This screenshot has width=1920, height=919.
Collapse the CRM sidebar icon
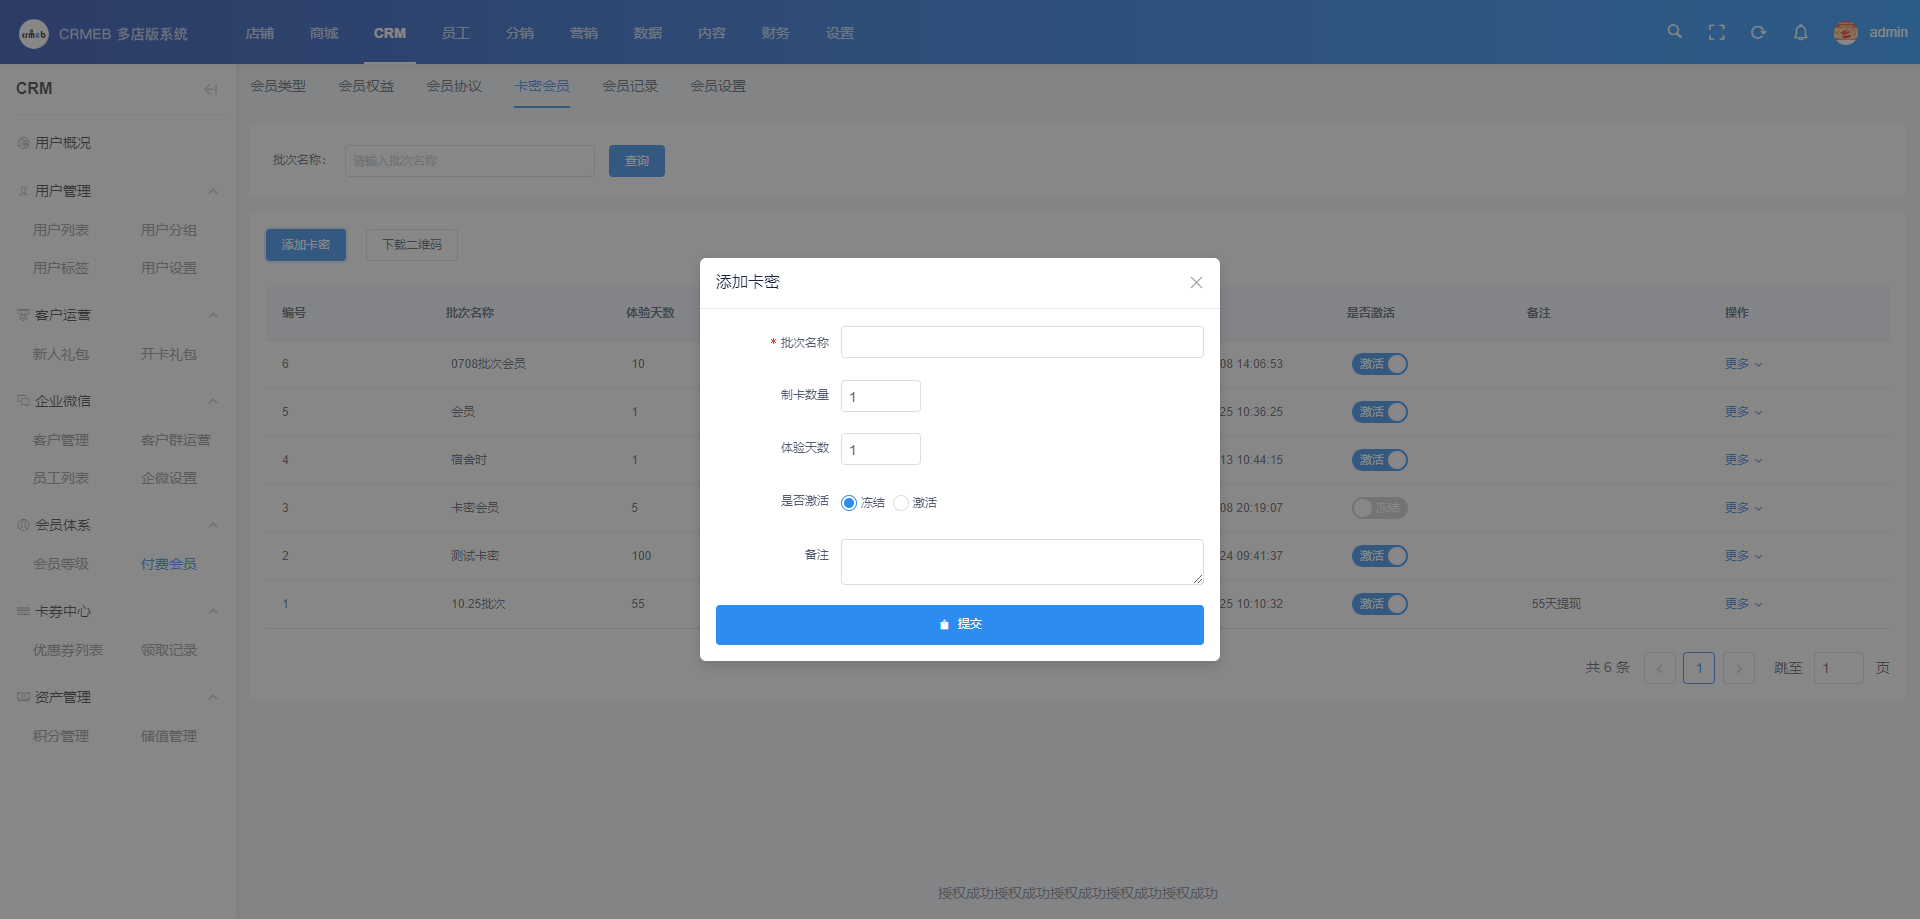click(x=210, y=89)
